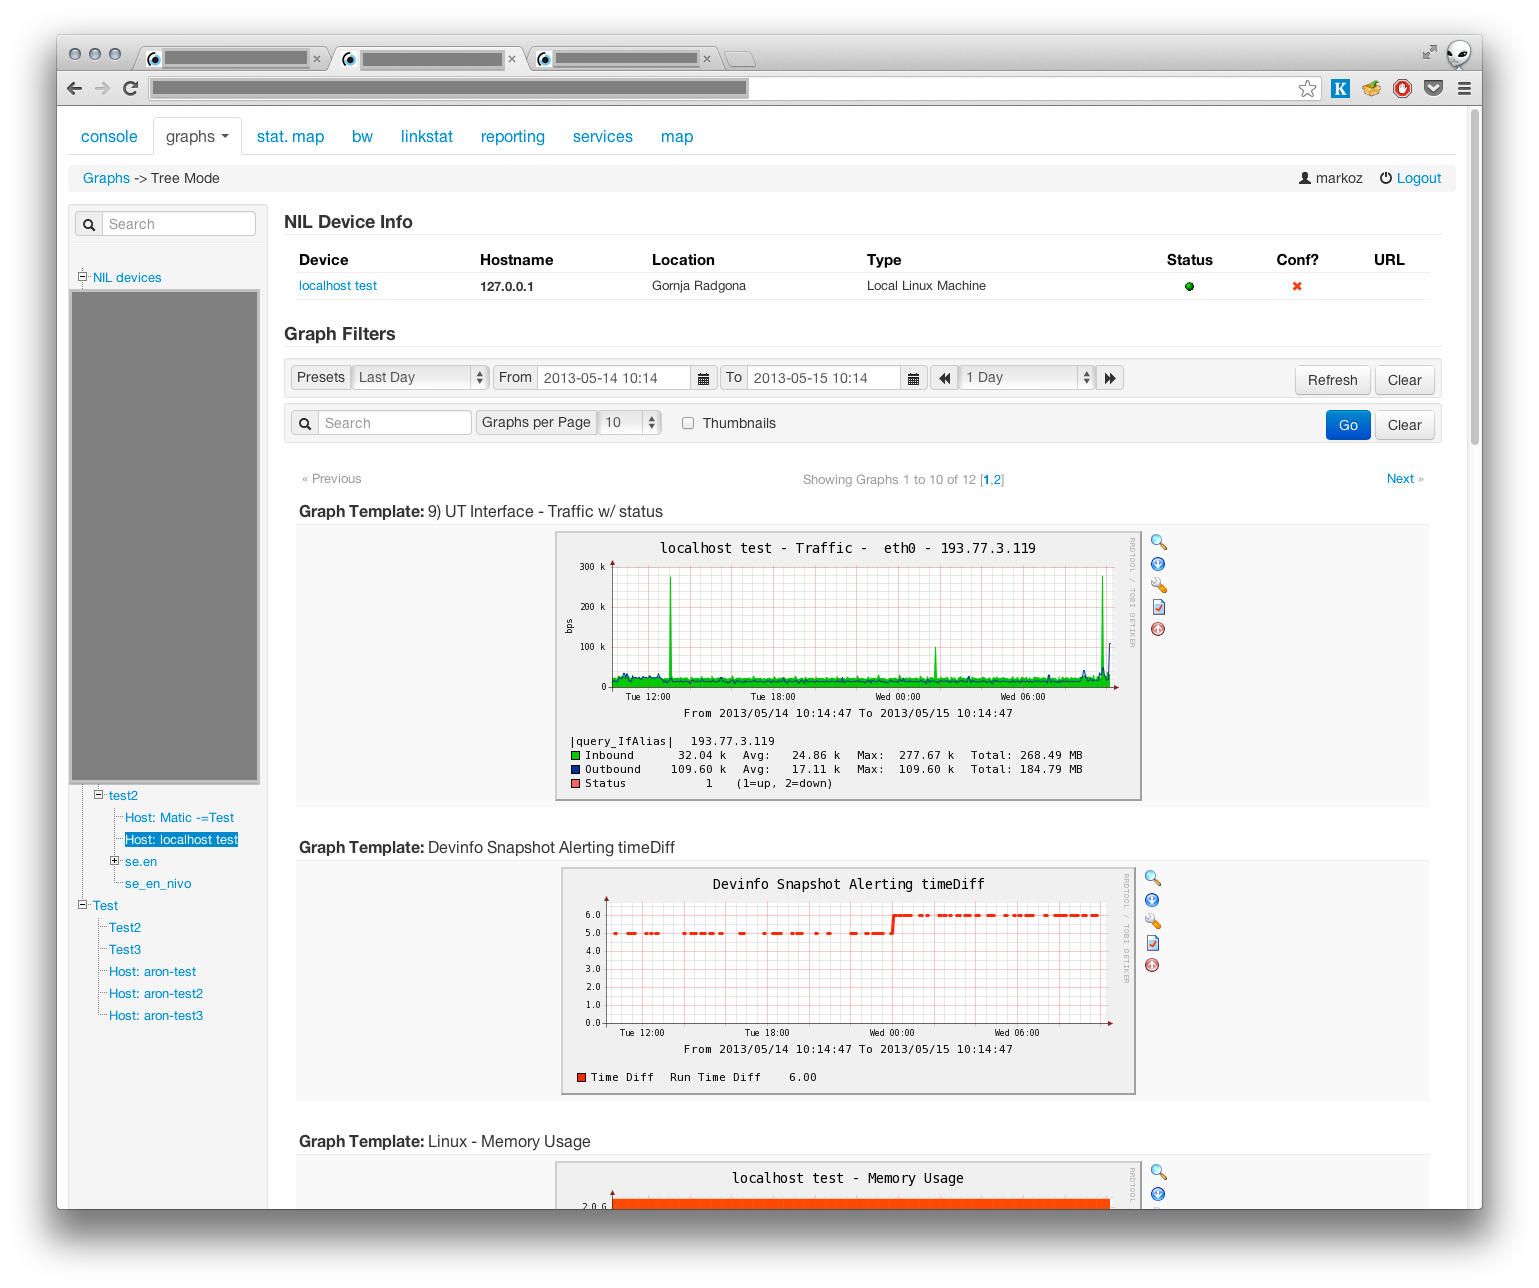Click the red X in Conf column
This screenshot has height=1288, width=1539.
click(x=1297, y=286)
